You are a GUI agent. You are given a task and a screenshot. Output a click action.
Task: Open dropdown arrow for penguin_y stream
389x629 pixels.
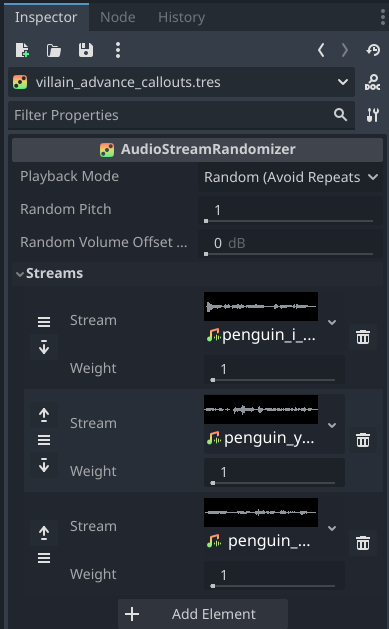(332, 425)
